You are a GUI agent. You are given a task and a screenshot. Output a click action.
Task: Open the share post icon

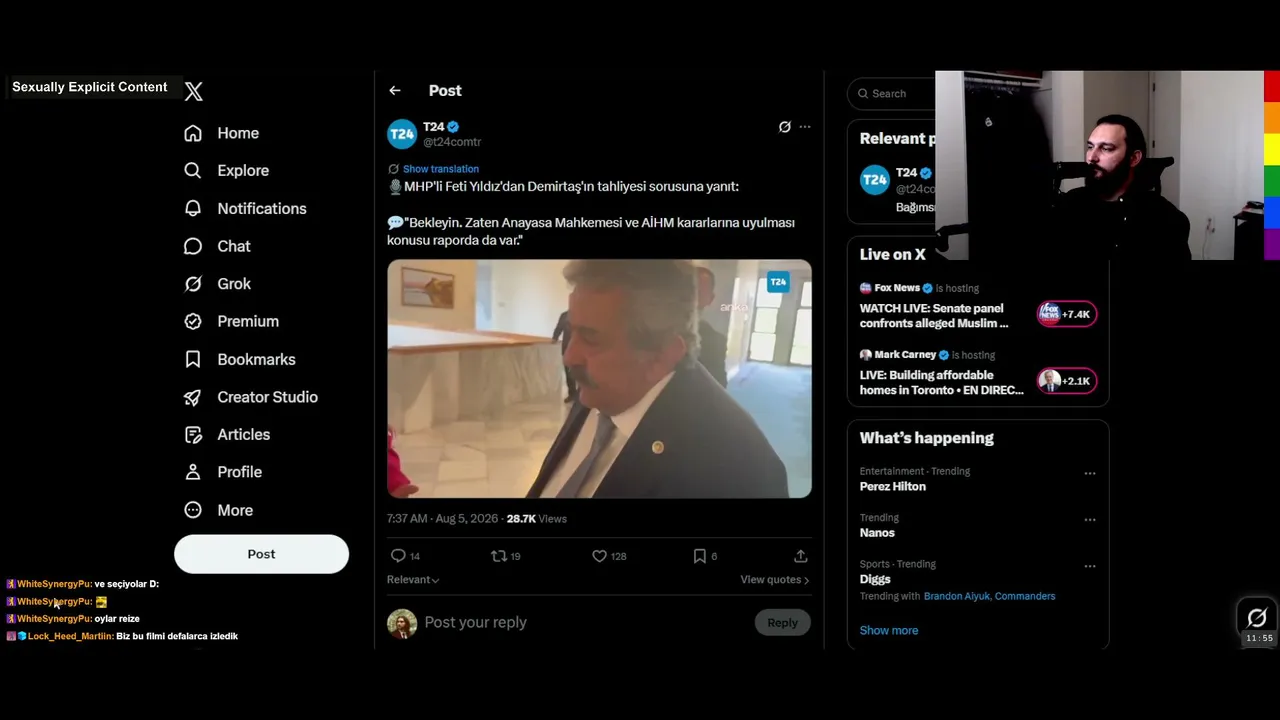pos(801,556)
